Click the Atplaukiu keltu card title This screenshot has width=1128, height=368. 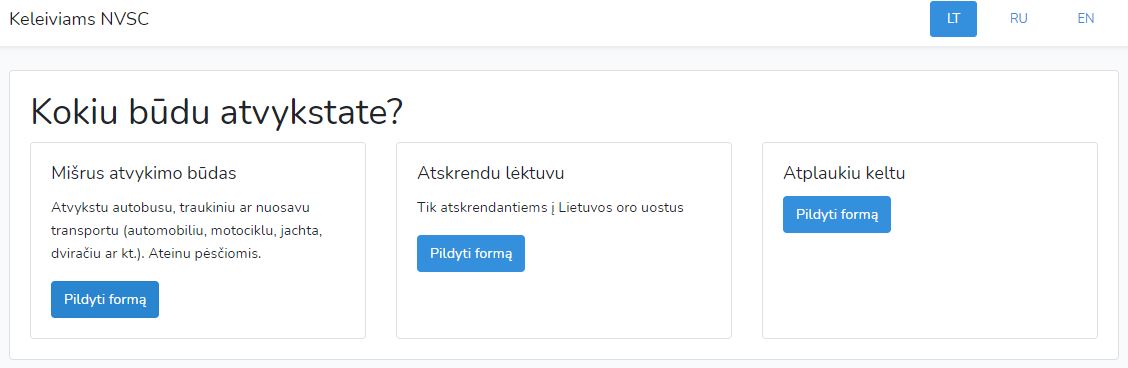(844, 173)
